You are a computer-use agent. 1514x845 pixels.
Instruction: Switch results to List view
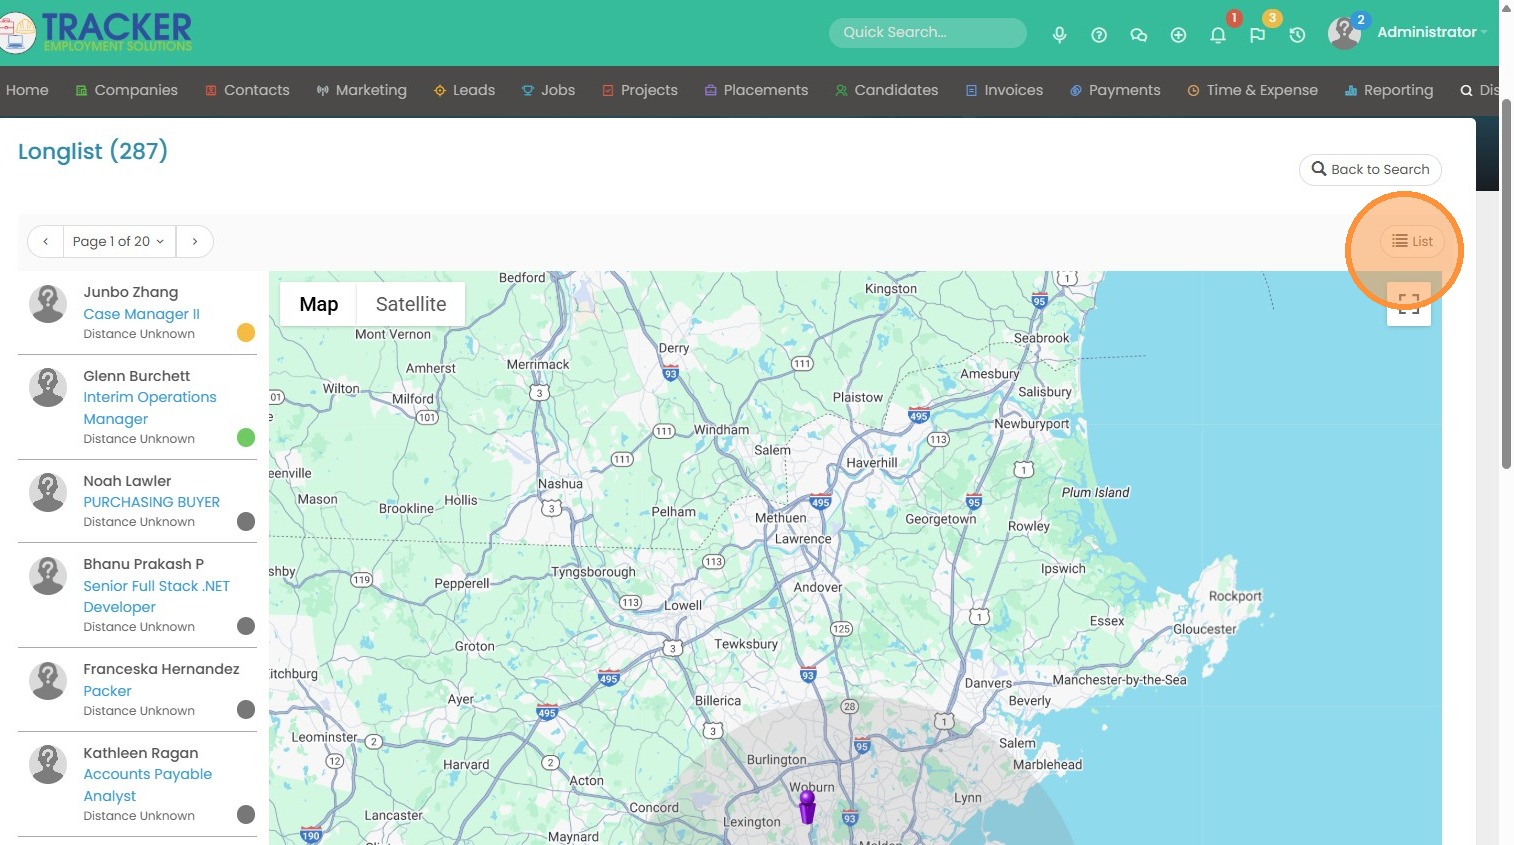1412,241
